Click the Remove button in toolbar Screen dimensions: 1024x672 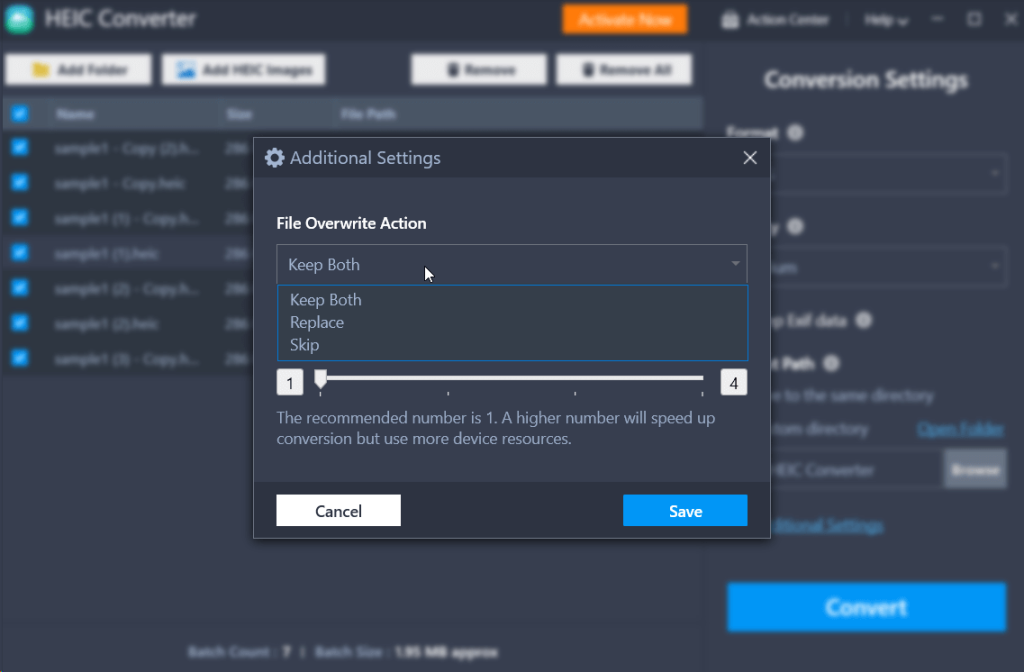point(479,70)
